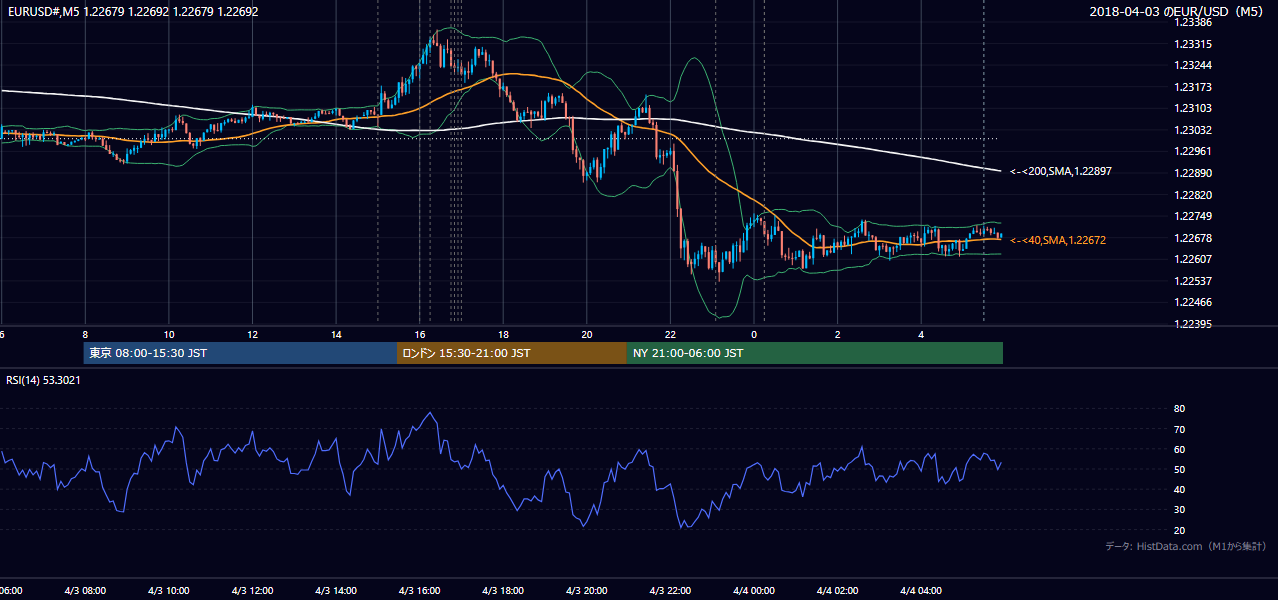The width and height of the screenshot is (1278, 600).
Task: Click RSI scale value 80
Action: point(1180,409)
